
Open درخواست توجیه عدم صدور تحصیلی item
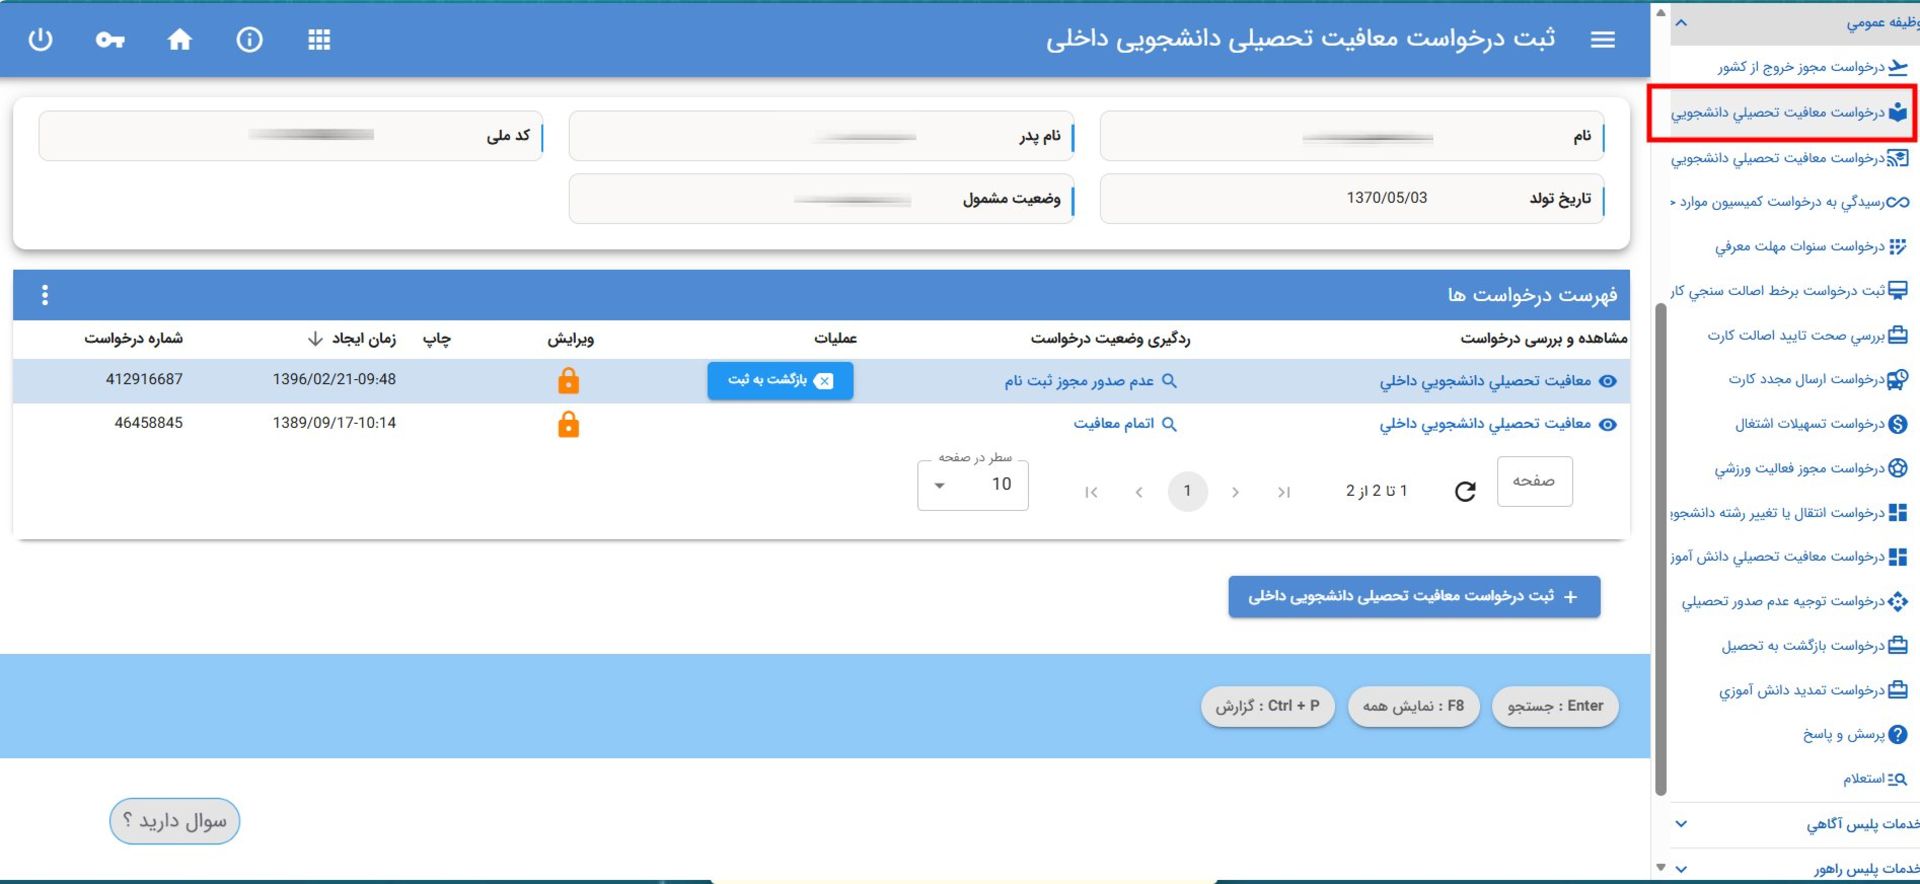[x=1795, y=601]
